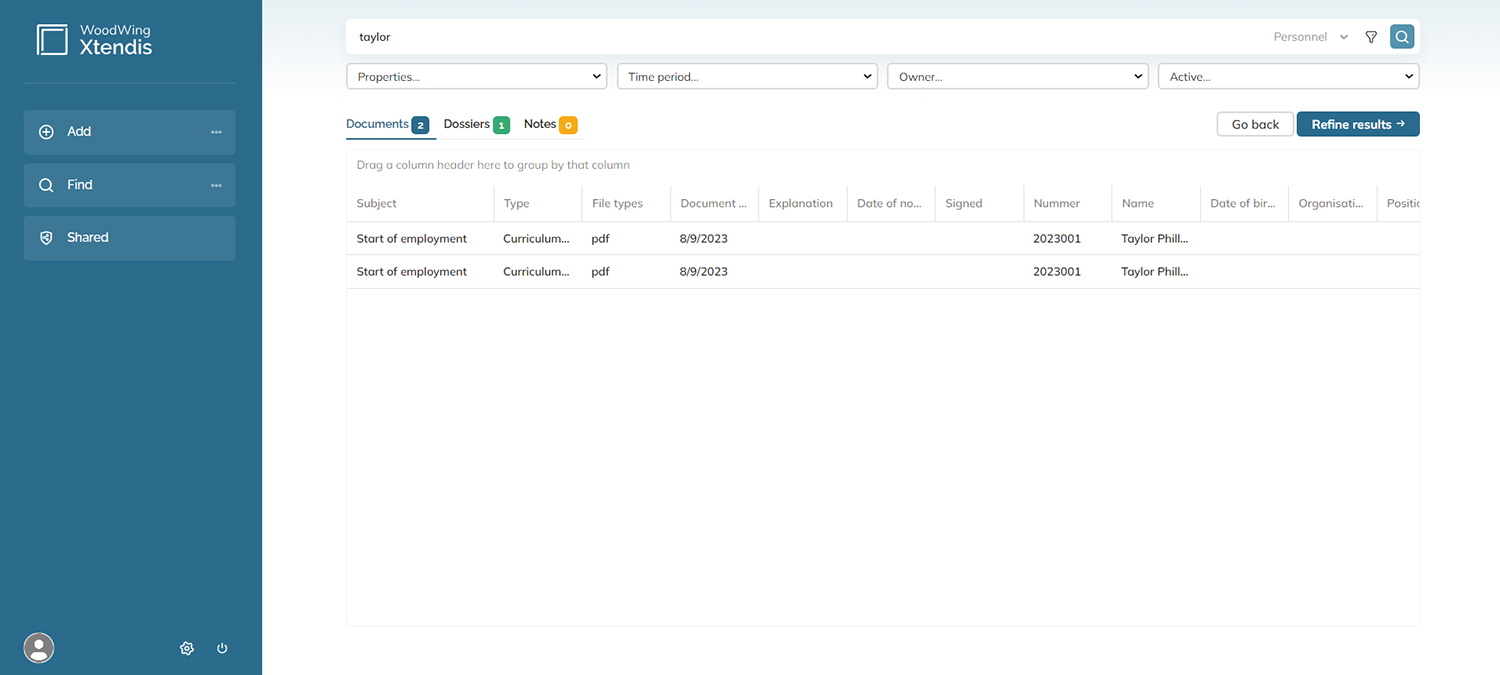Click the Signed column header
This screenshot has height=675, width=1500.
tap(979, 203)
